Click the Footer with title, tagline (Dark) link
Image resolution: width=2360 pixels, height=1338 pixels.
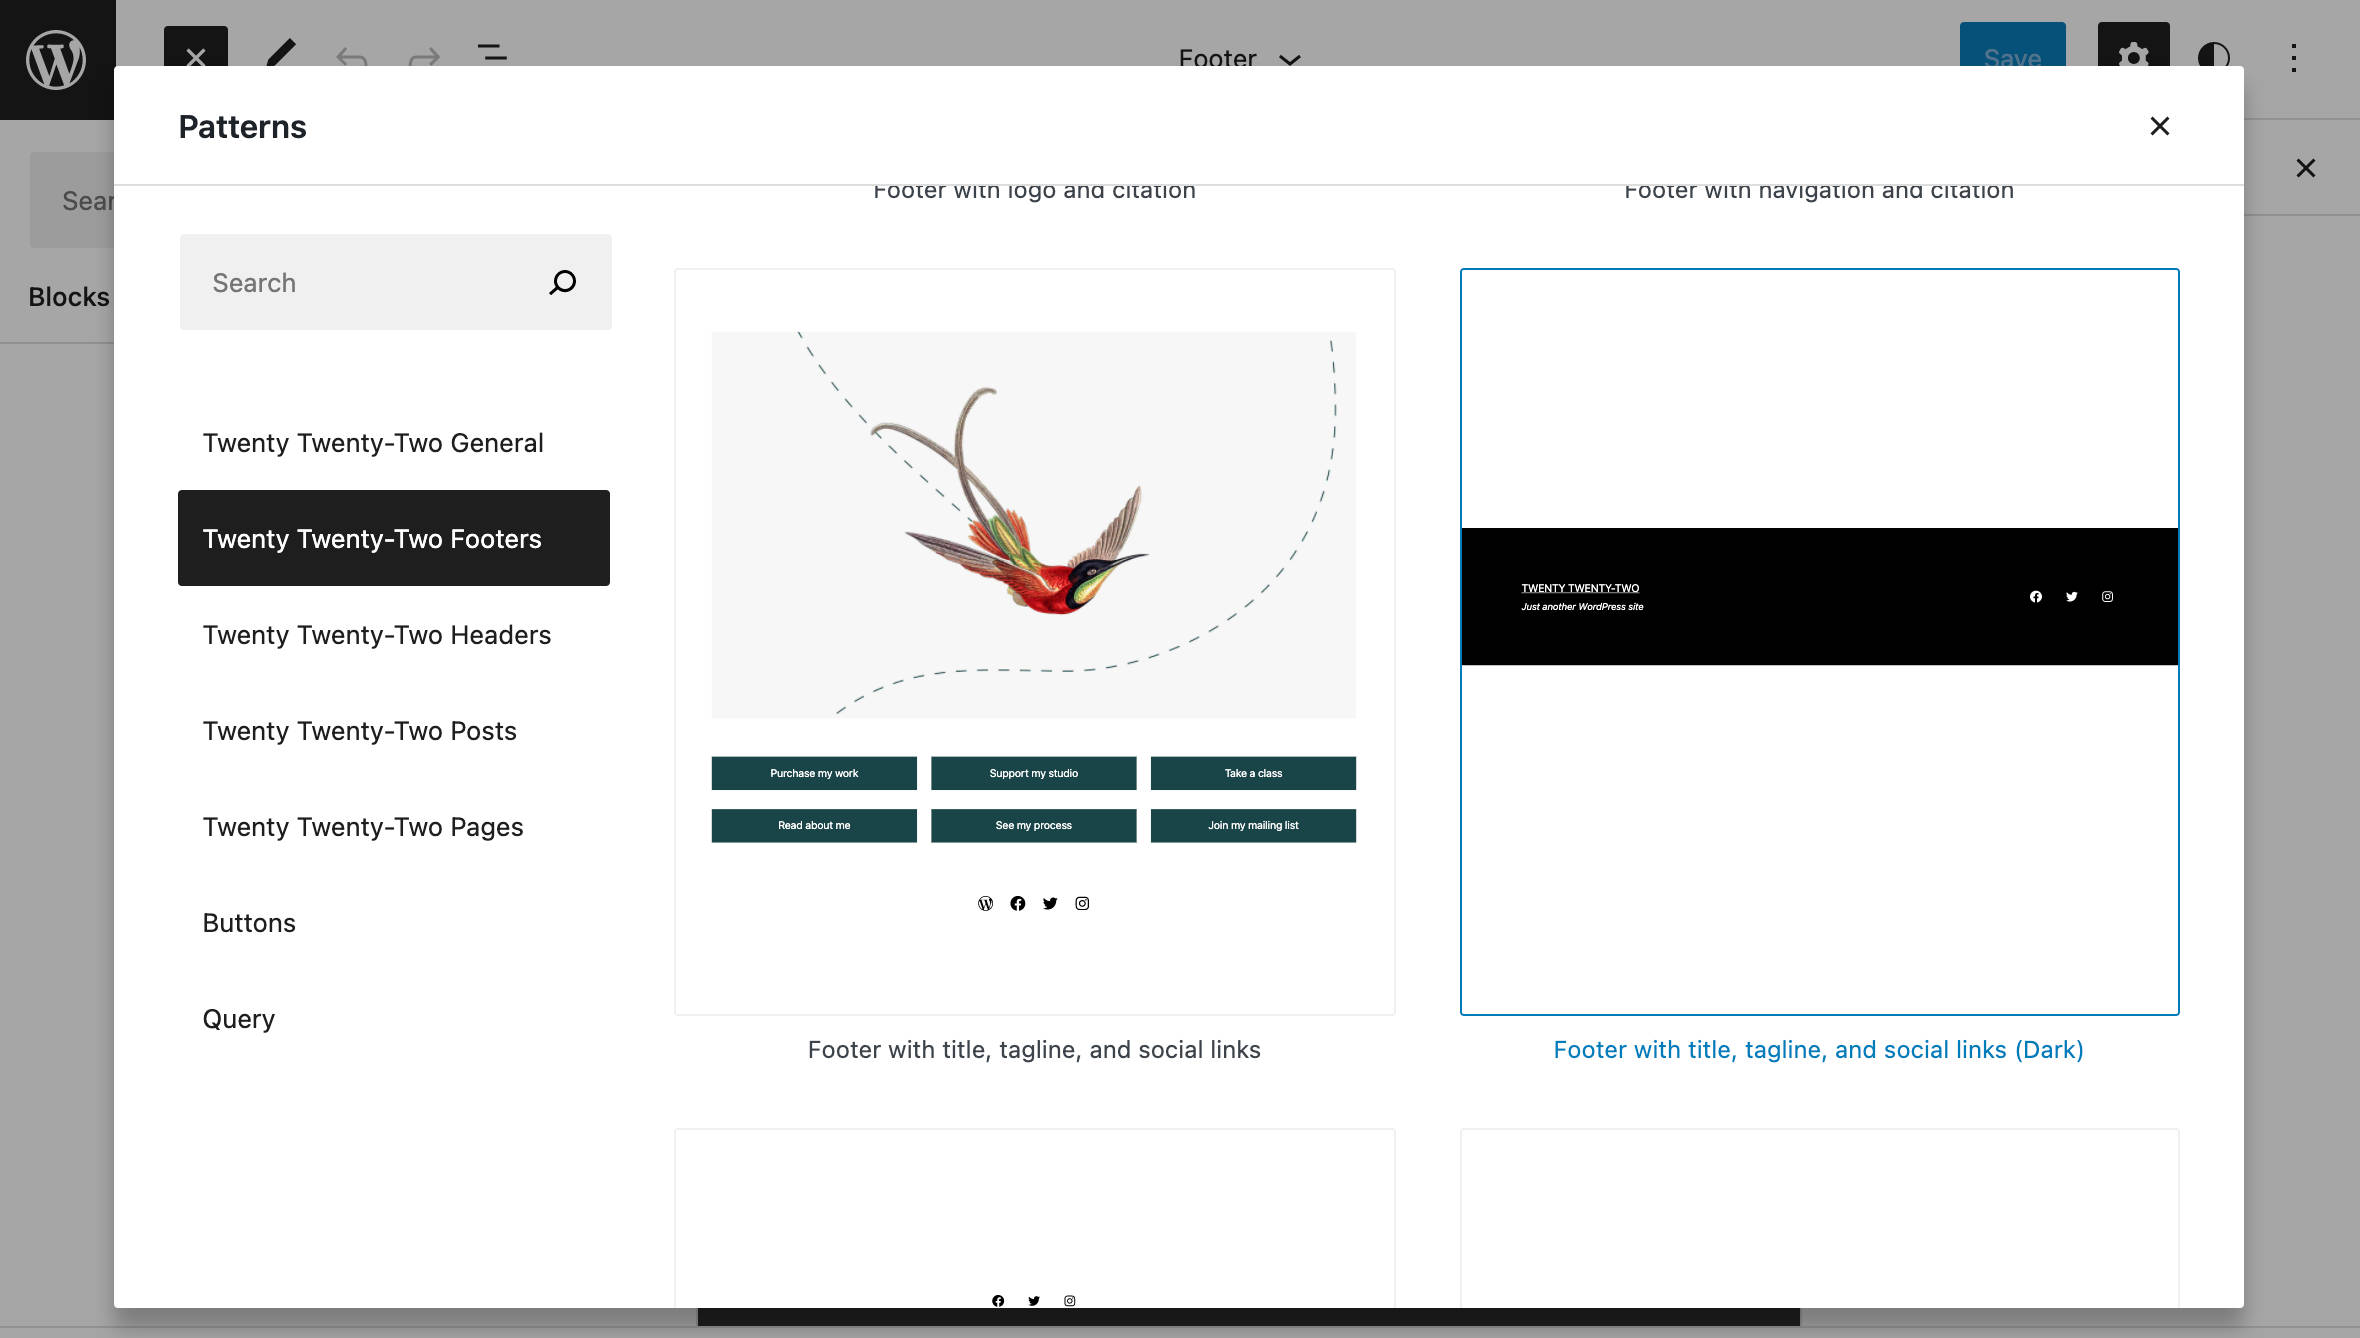pyautogui.click(x=1818, y=1049)
